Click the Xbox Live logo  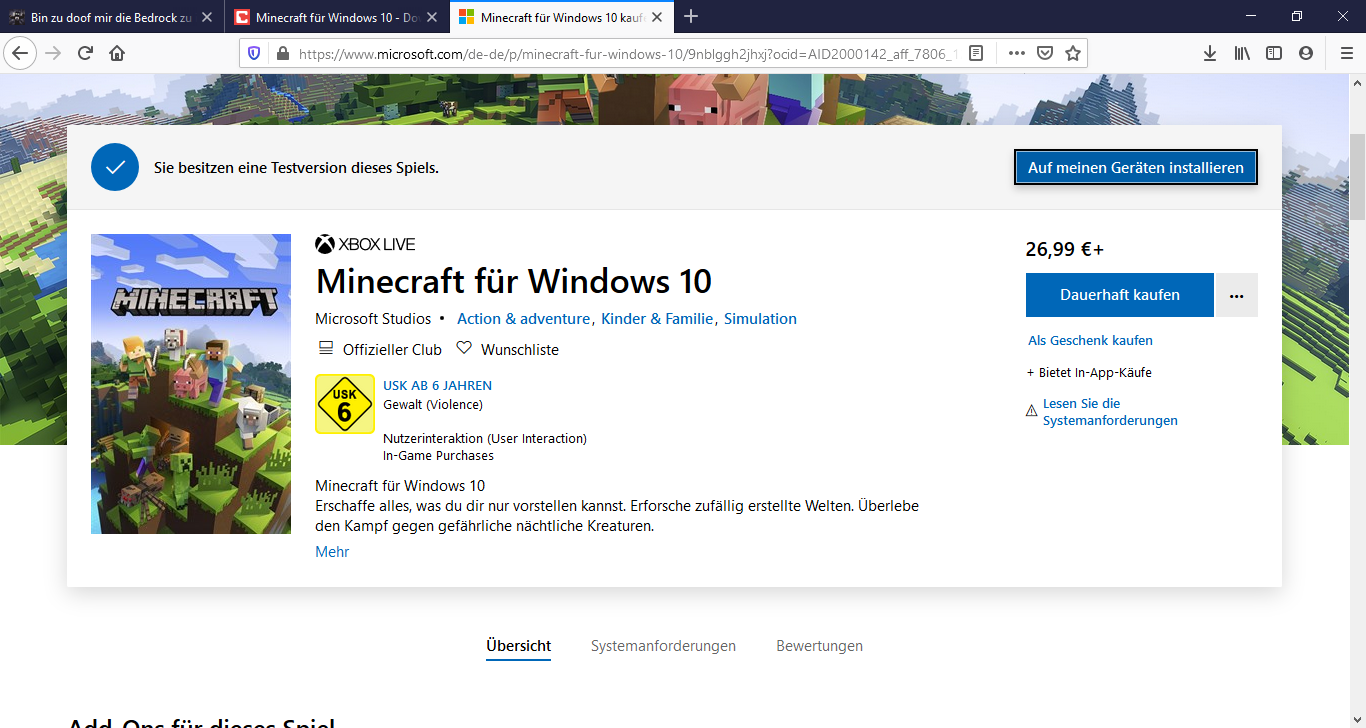pos(365,244)
